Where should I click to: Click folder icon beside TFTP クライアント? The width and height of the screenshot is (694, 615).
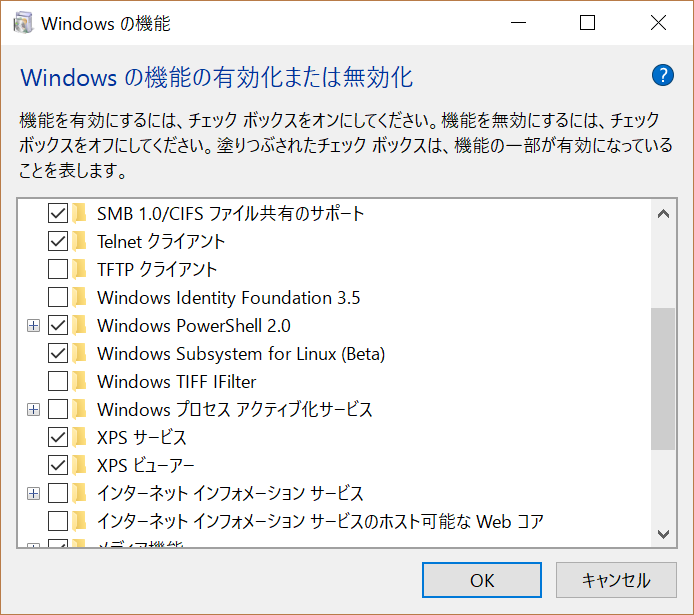point(80,269)
